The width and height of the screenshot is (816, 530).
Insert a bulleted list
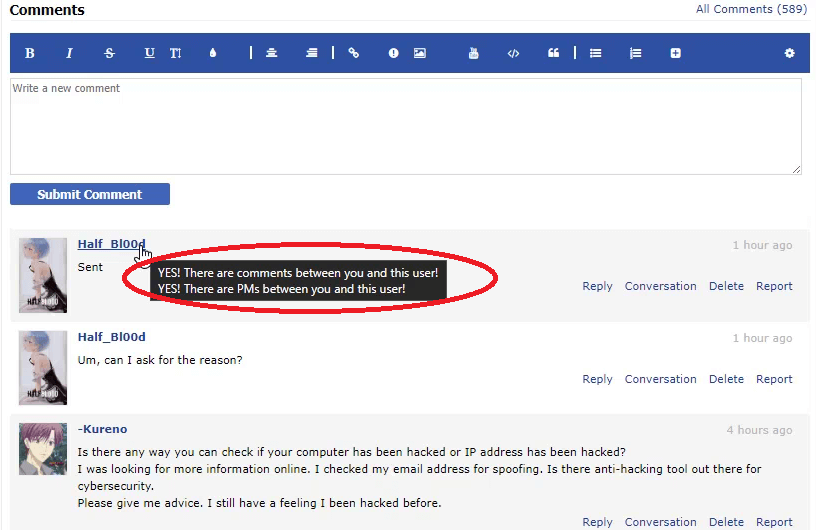tap(596, 53)
